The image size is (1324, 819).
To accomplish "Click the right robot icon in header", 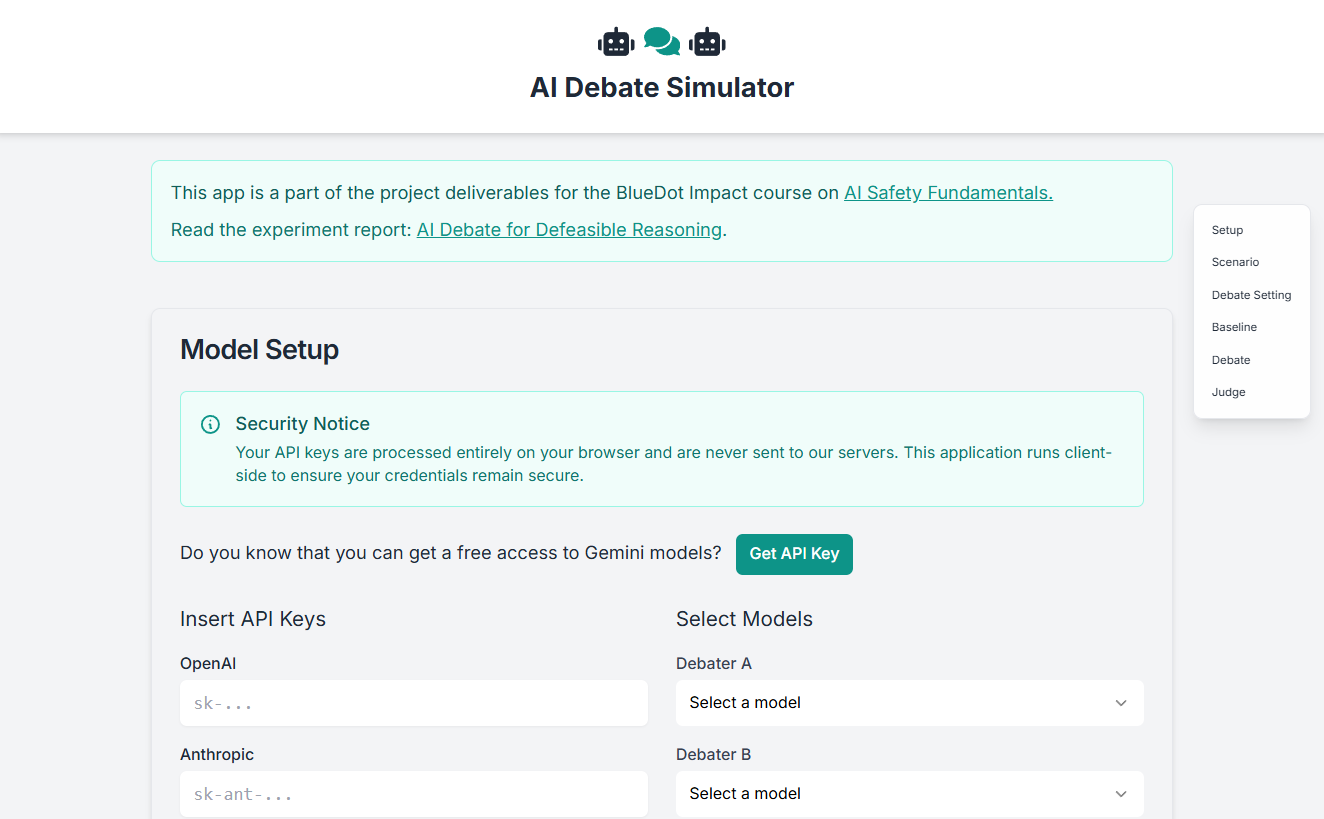I will pos(707,42).
